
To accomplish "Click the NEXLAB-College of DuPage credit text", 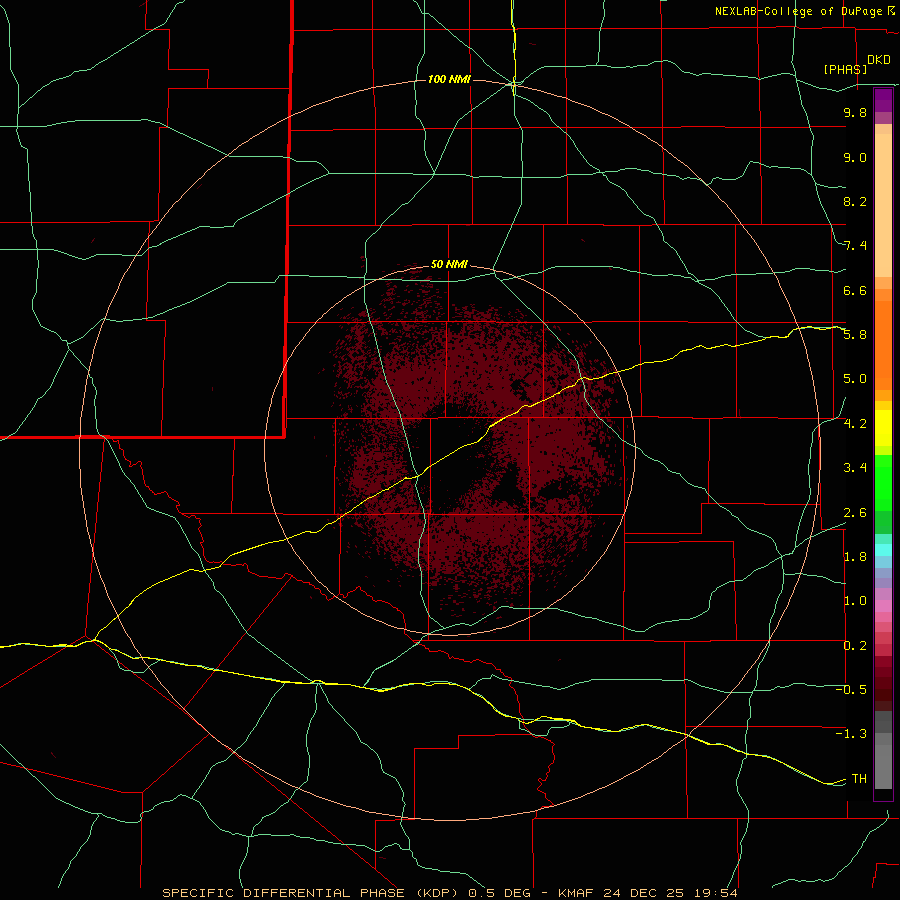I will [799, 11].
